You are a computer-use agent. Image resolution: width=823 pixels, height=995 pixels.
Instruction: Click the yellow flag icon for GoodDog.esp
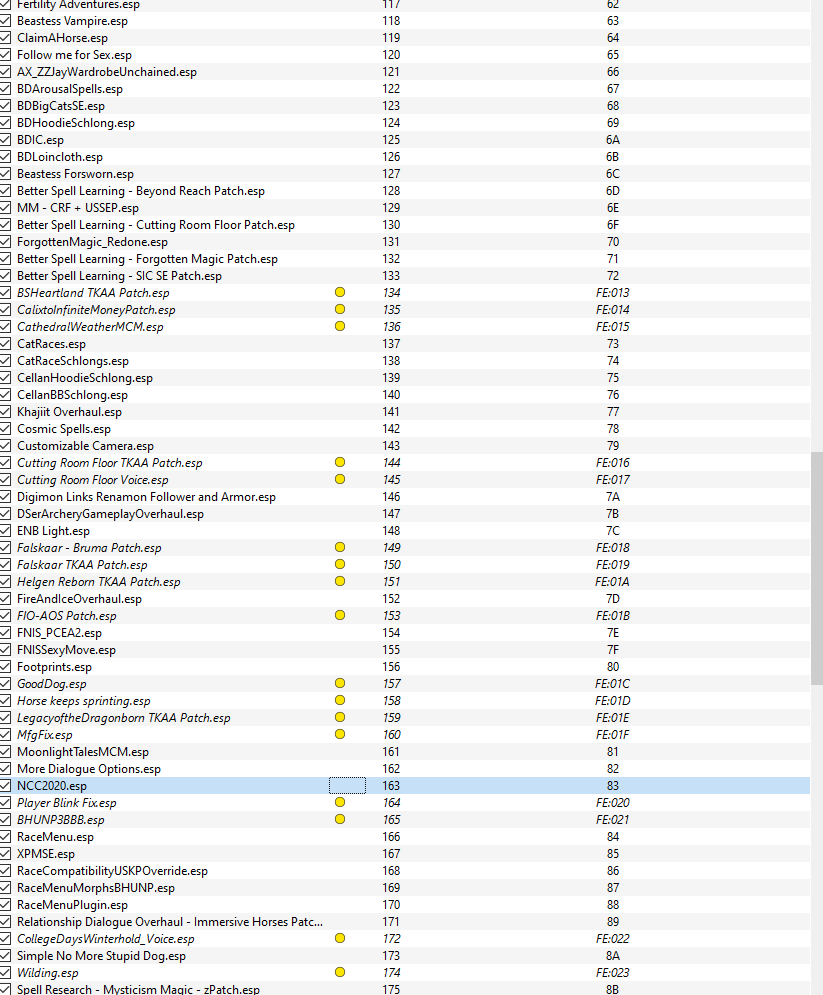340,683
